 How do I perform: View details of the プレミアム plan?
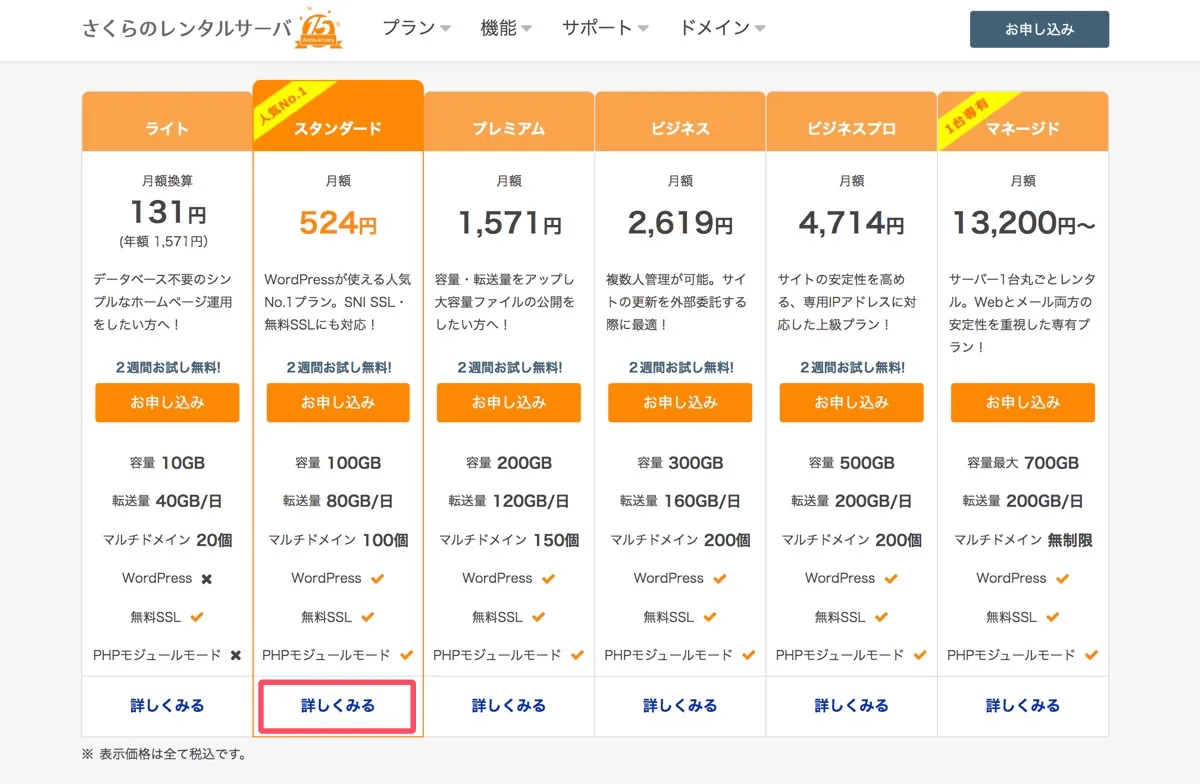click(x=509, y=705)
